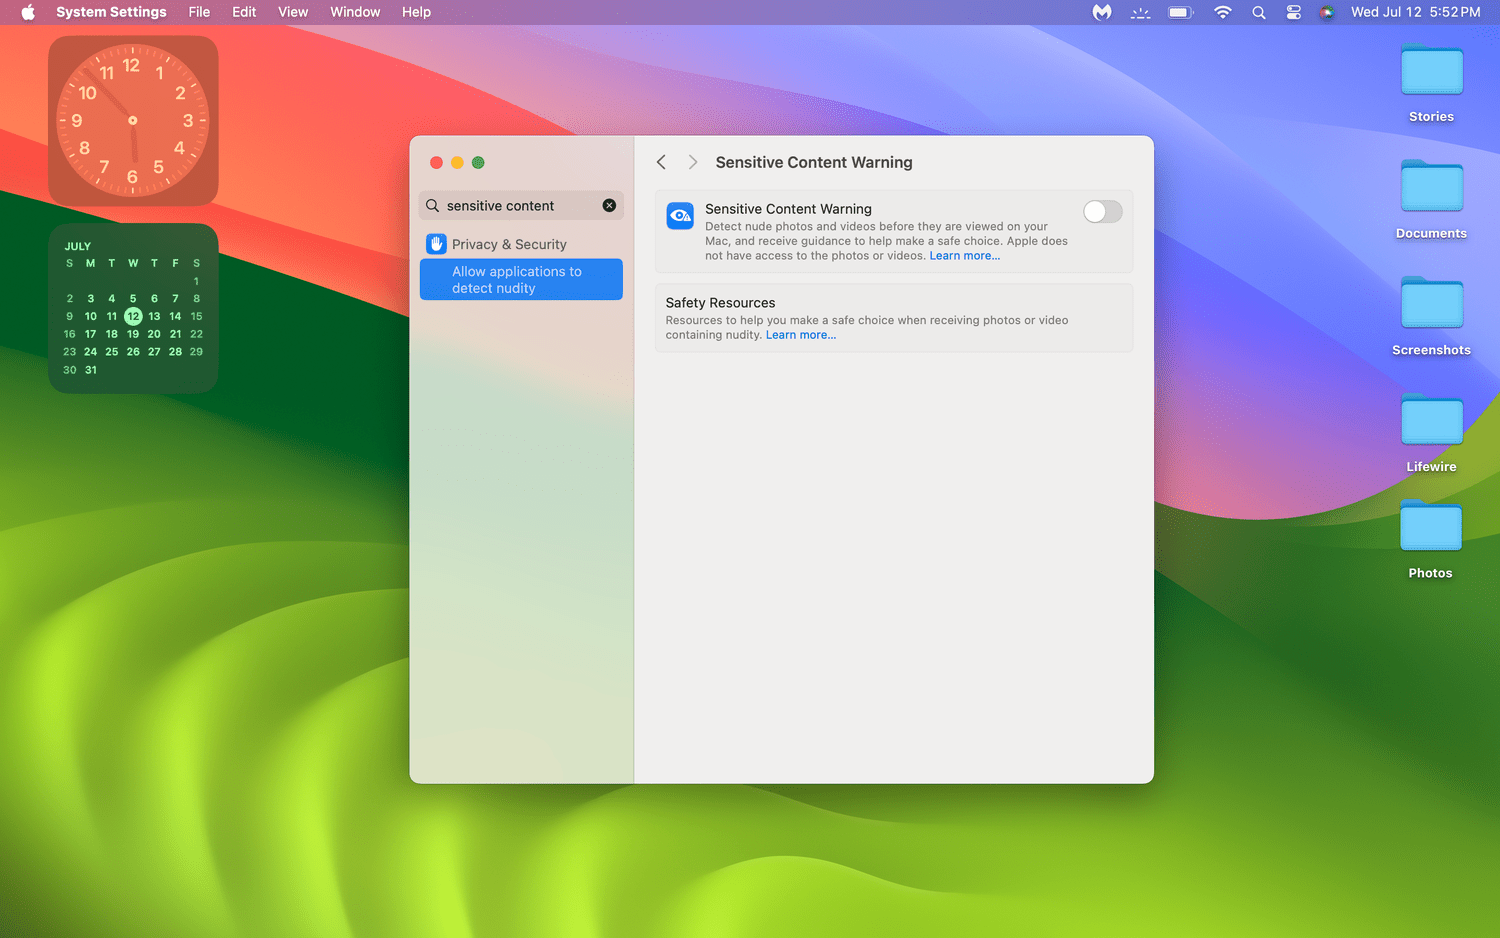Screen dimensions: 1500x938
Task: Navigate forward using the right chevron
Action: pos(693,161)
